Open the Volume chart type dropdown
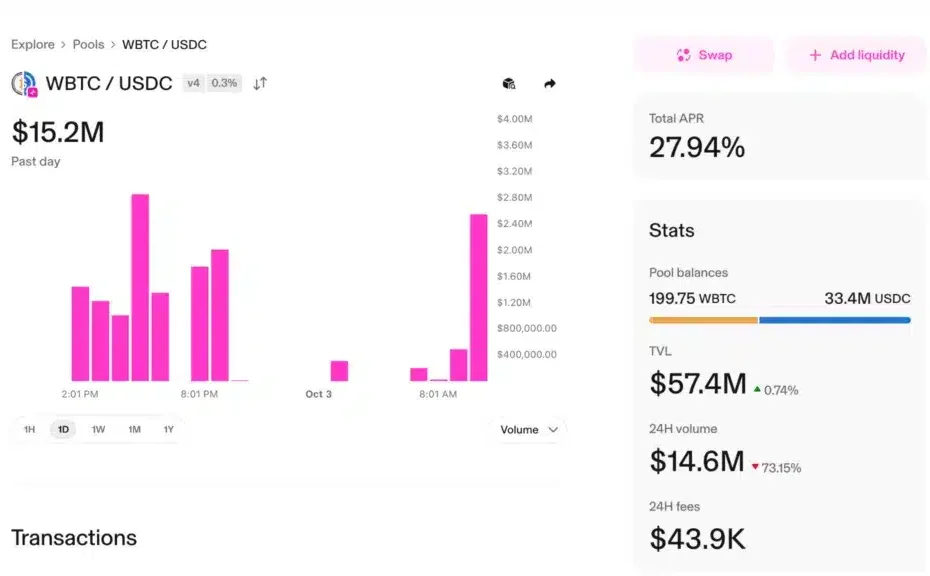Viewport: 930px width, 576px height. click(530, 430)
